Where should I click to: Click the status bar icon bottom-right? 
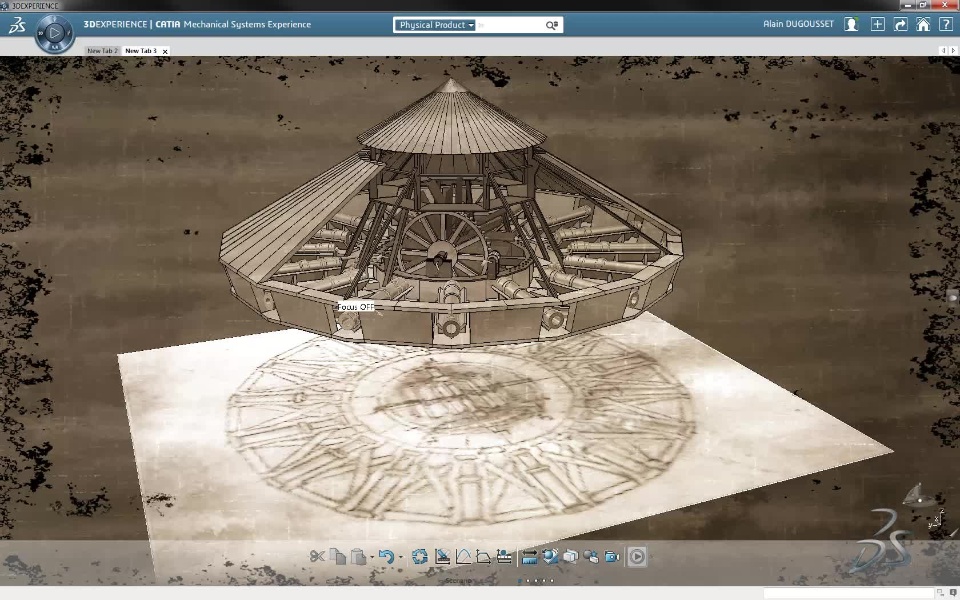(952, 593)
